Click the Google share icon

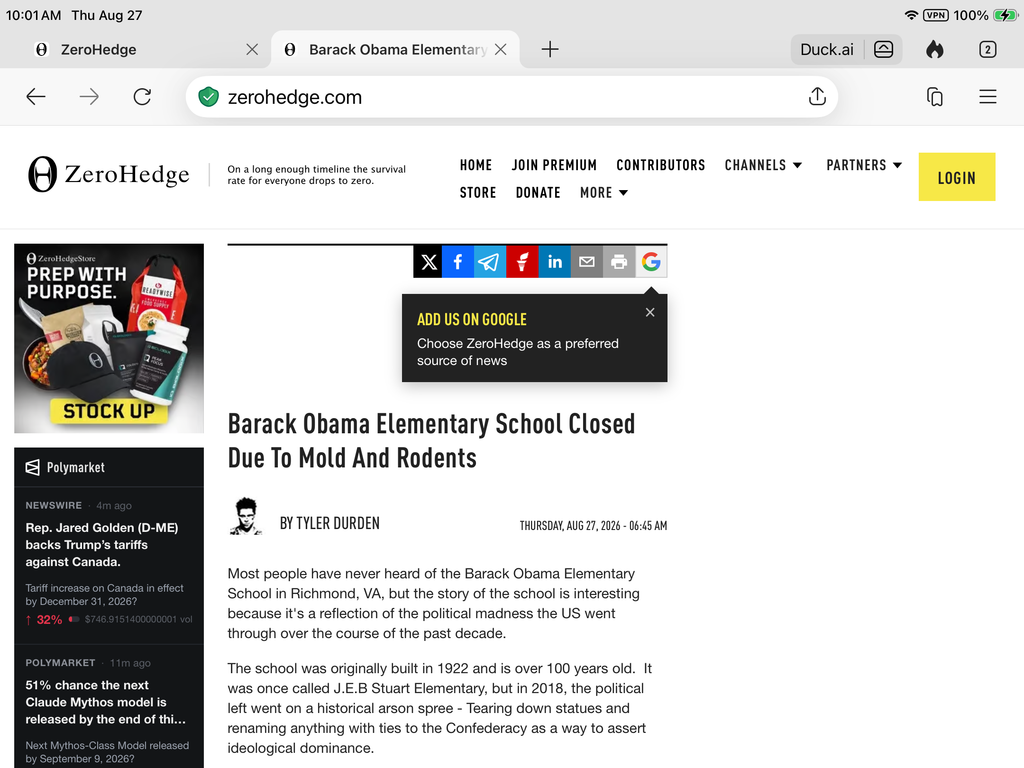point(651,262)
